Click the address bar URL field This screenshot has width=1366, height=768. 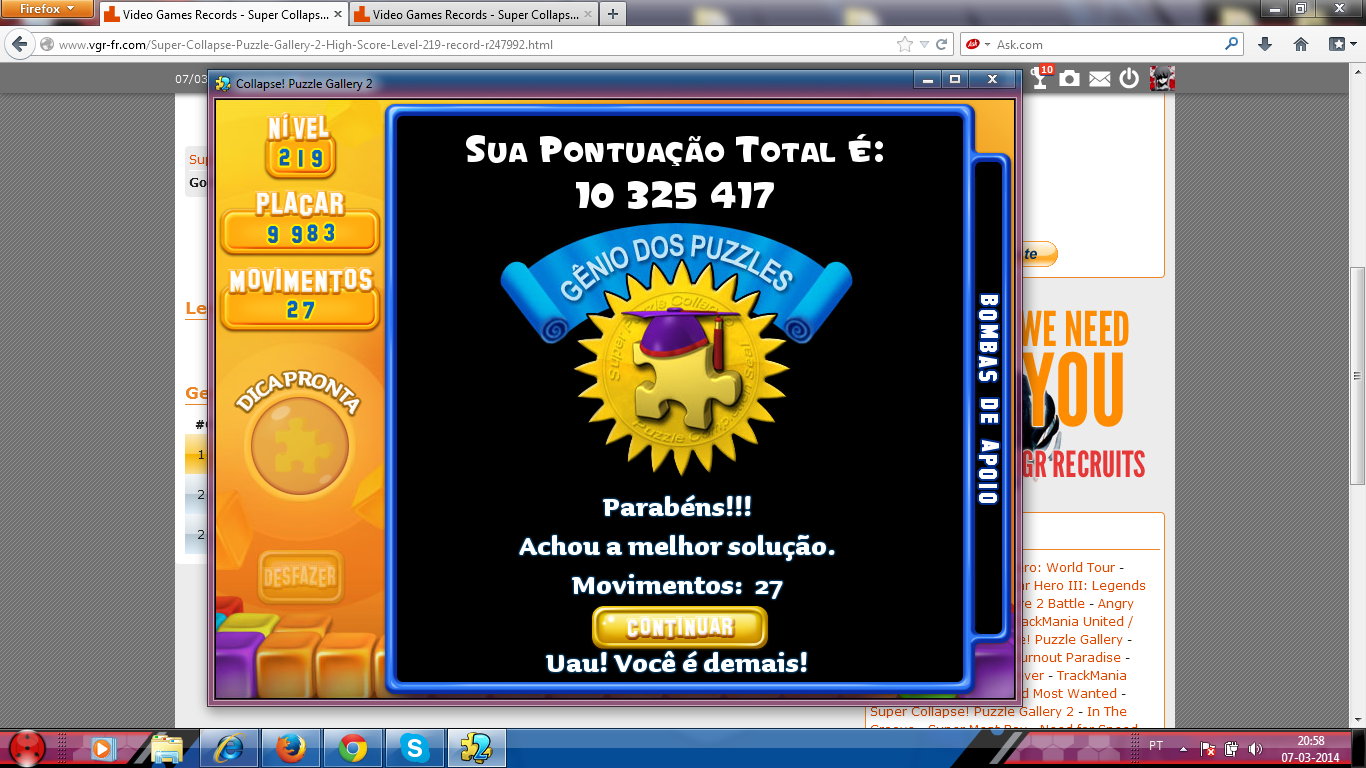pyautogui.click(x=470, y=44)
